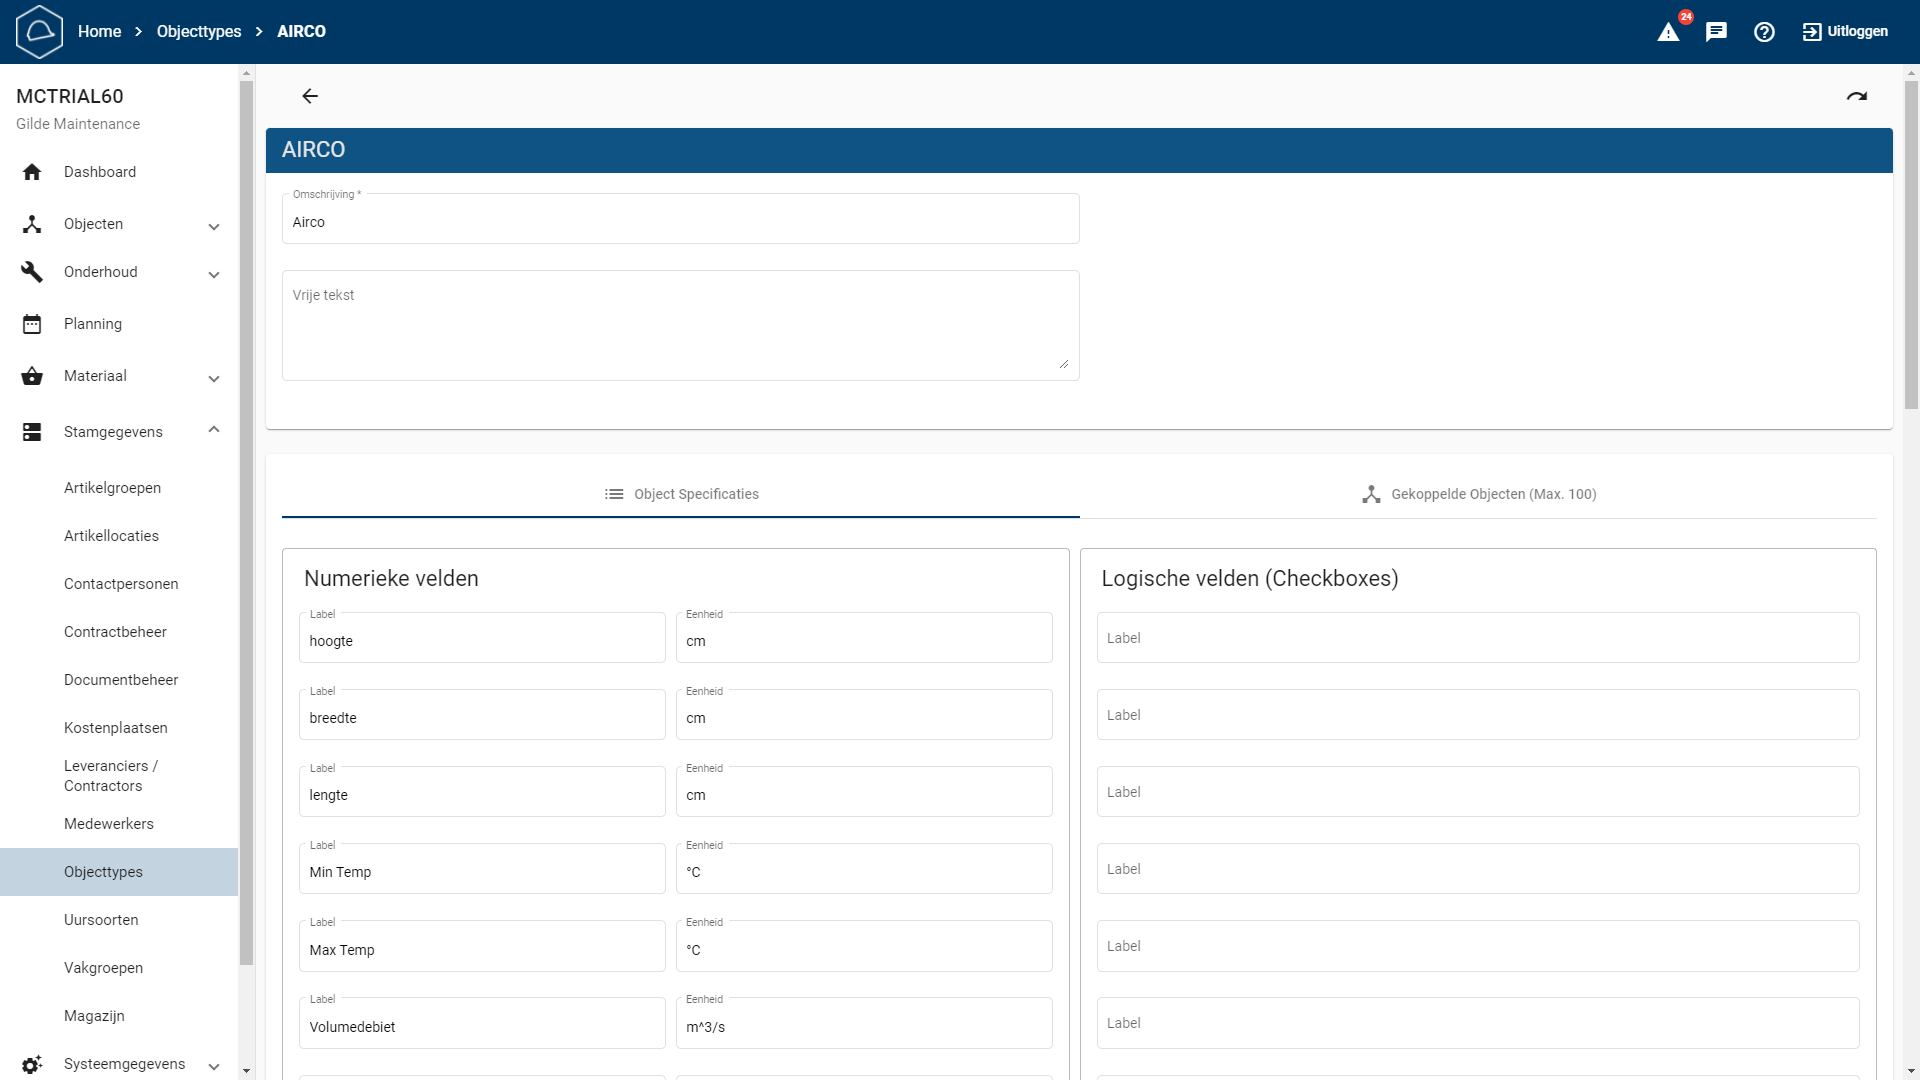
Task: Expand the Materiaal sidebar menu
Action: pos(213,378)
